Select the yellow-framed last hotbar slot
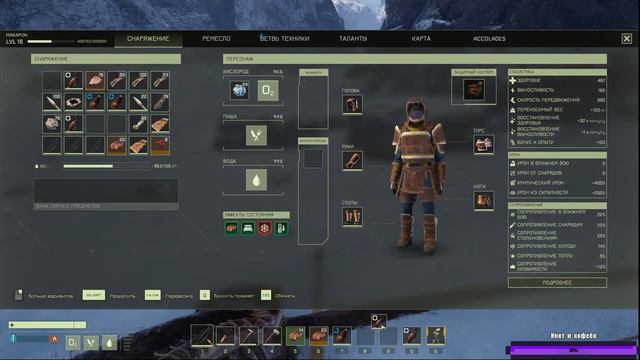This screenshot has height=360, width=640. coord(436,336)
